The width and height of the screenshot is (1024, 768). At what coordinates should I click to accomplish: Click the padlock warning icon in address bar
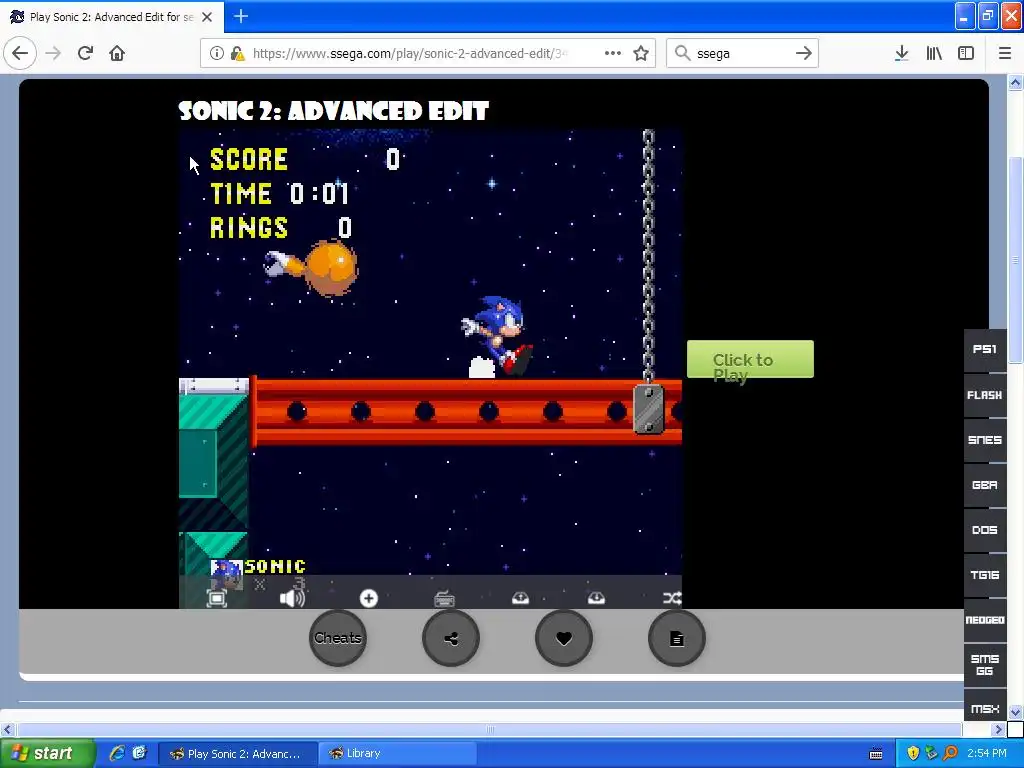tap(238, 53)
